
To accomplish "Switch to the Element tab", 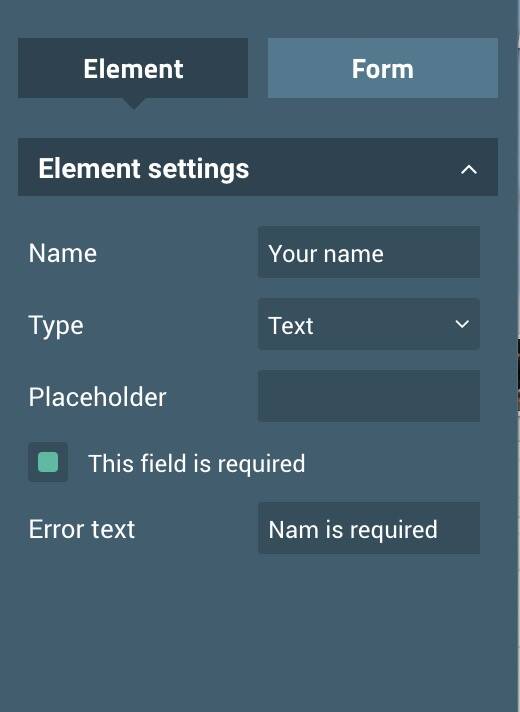I will [x=133, y=68].
